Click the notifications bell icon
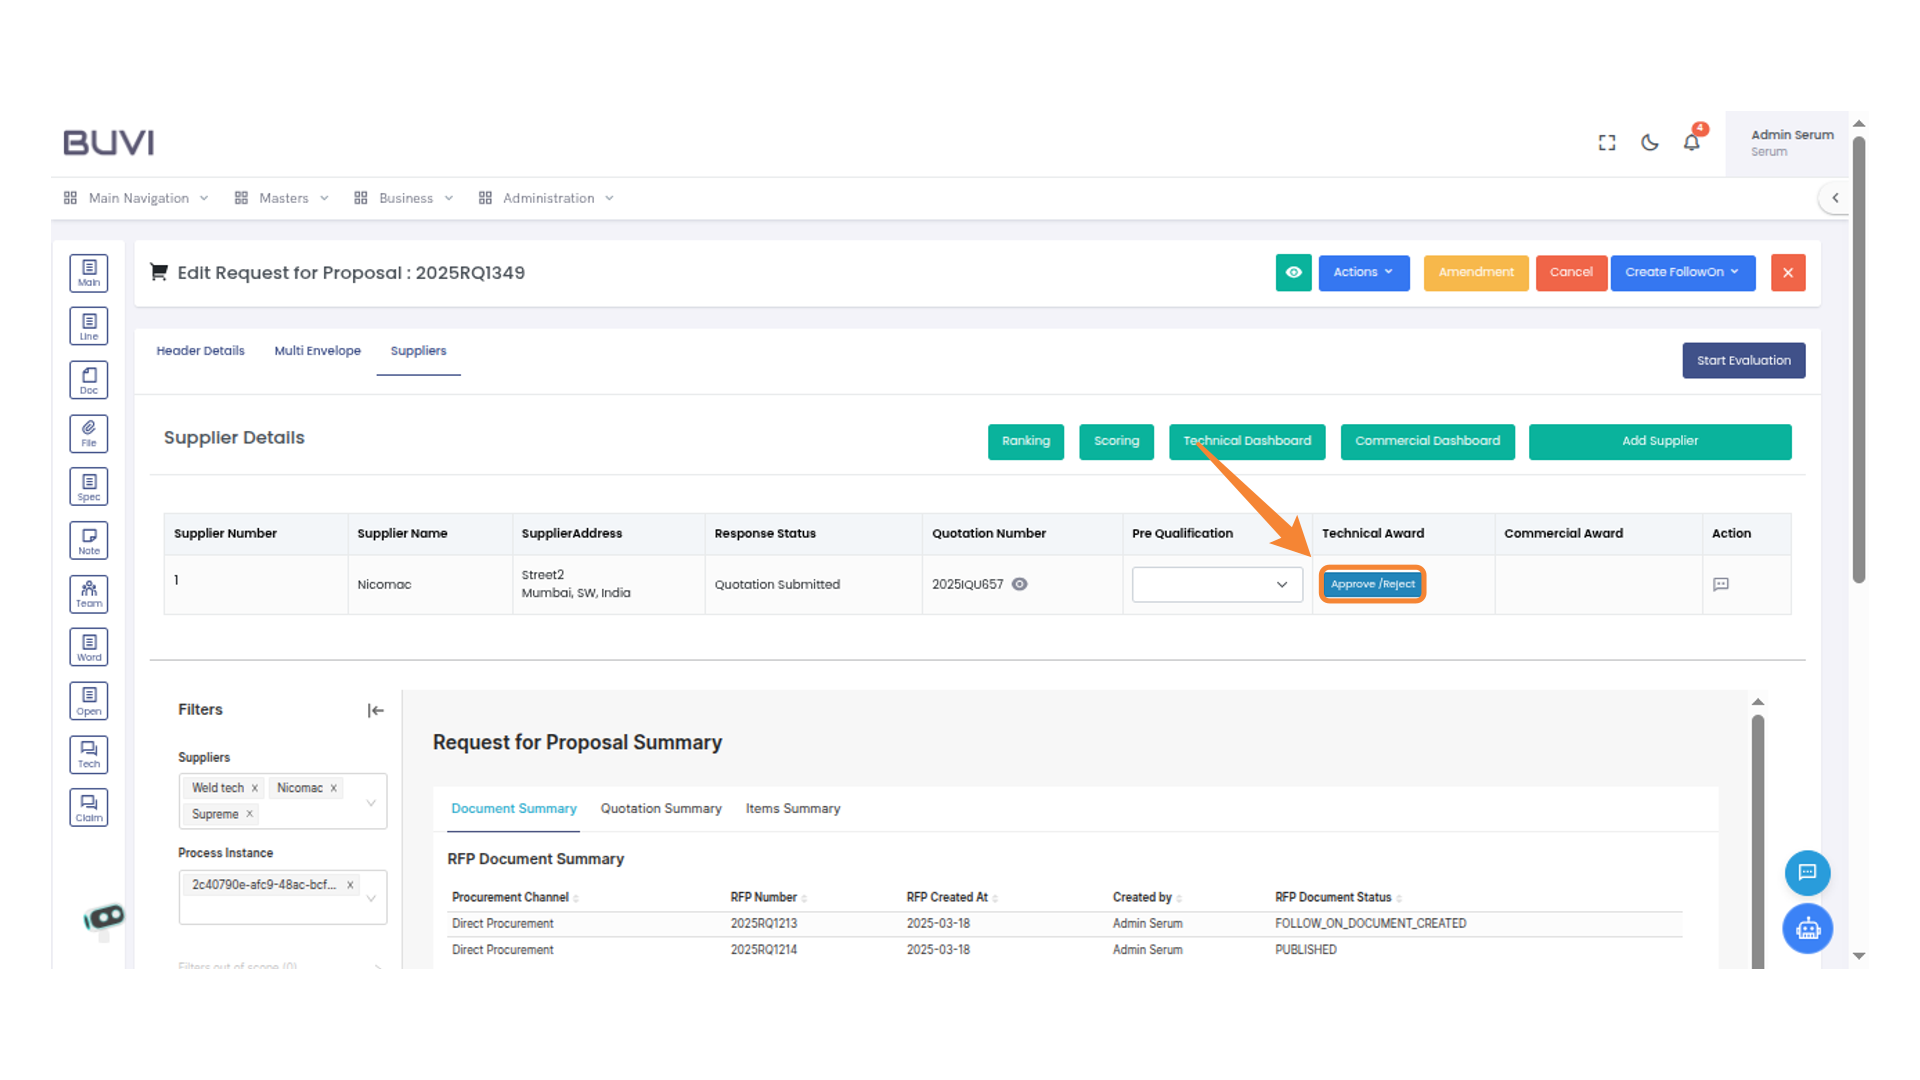The width and height of the screenshot is (1920, 1080). click(x=1691, y=142)
